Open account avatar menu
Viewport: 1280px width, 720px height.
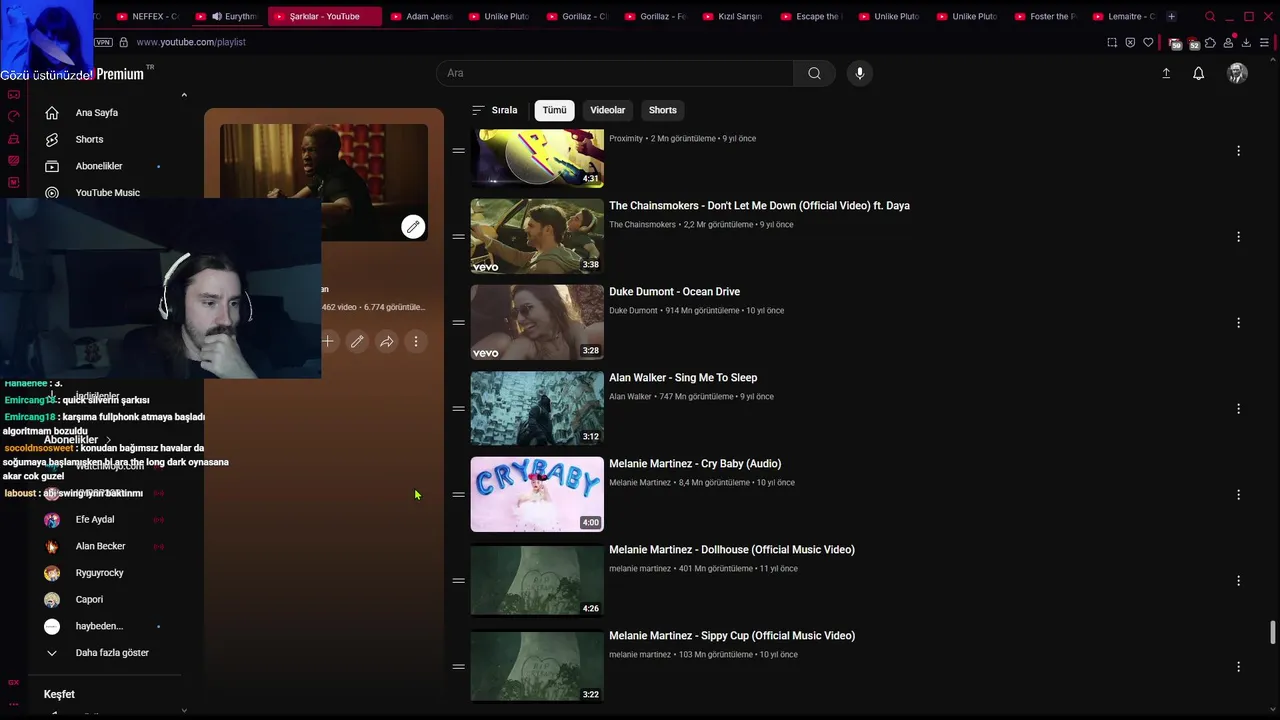pos(1237,73)
